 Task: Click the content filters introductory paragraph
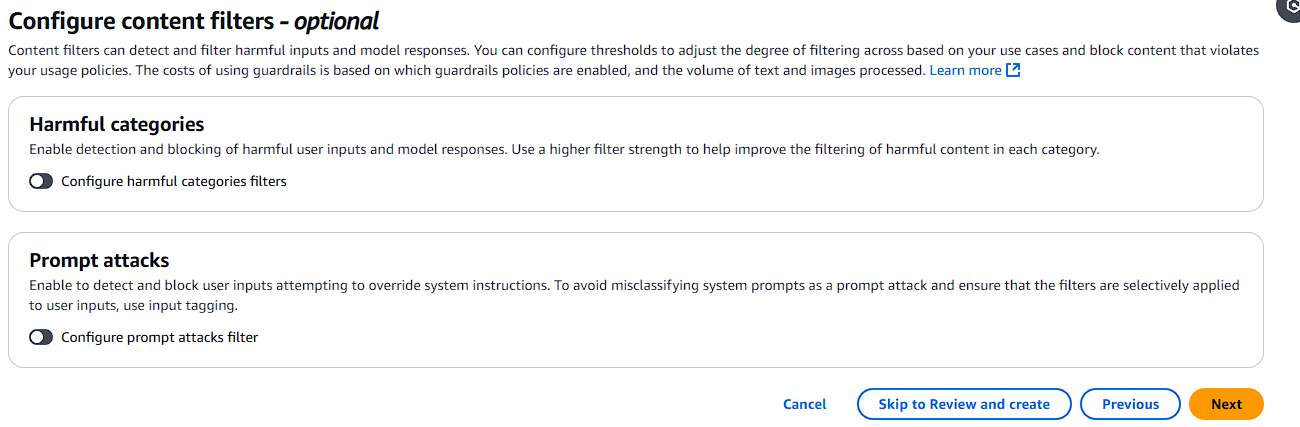[x=634, y=60]
